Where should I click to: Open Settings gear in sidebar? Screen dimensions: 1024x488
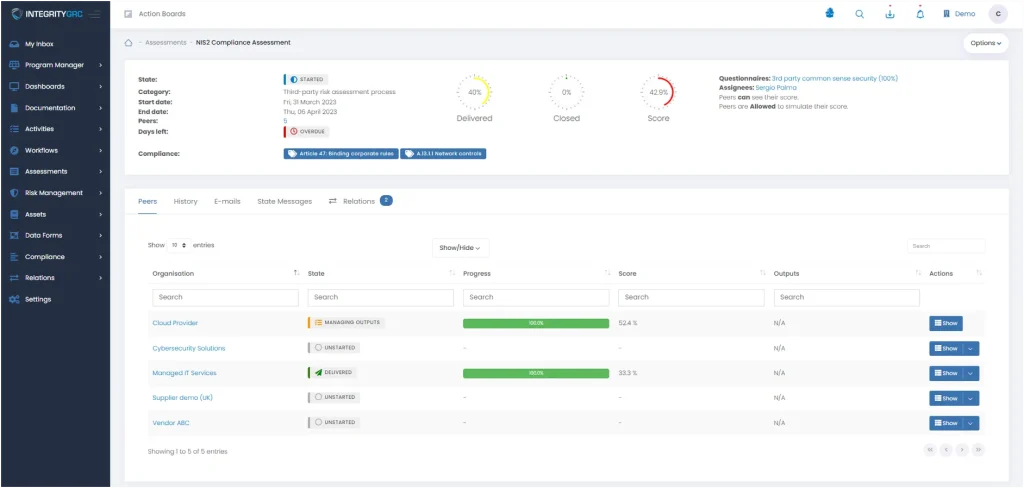38,299
